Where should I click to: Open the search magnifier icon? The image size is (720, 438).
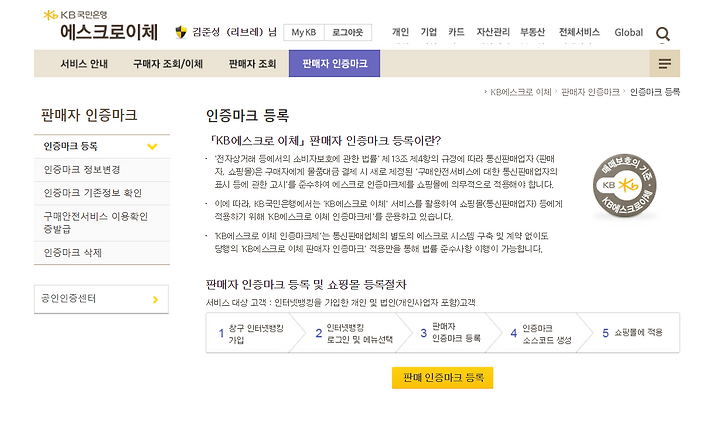[663, 34]
